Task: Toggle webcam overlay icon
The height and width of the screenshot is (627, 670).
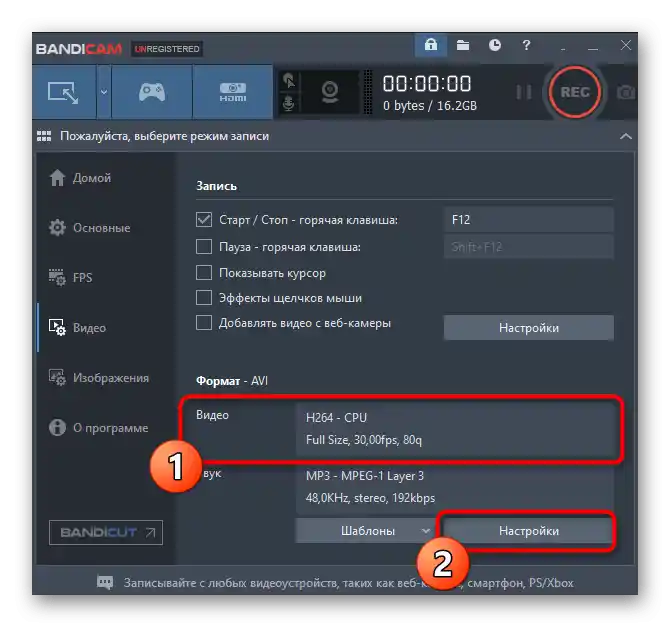Action: click(x=330, y=92)
